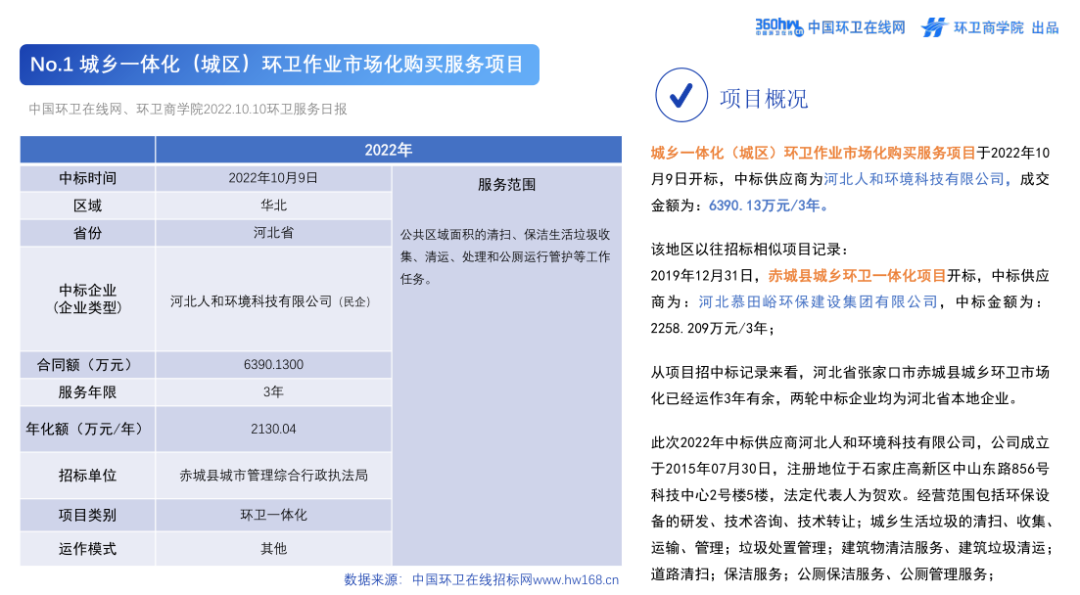Select the 3年 service term cell

273,393
